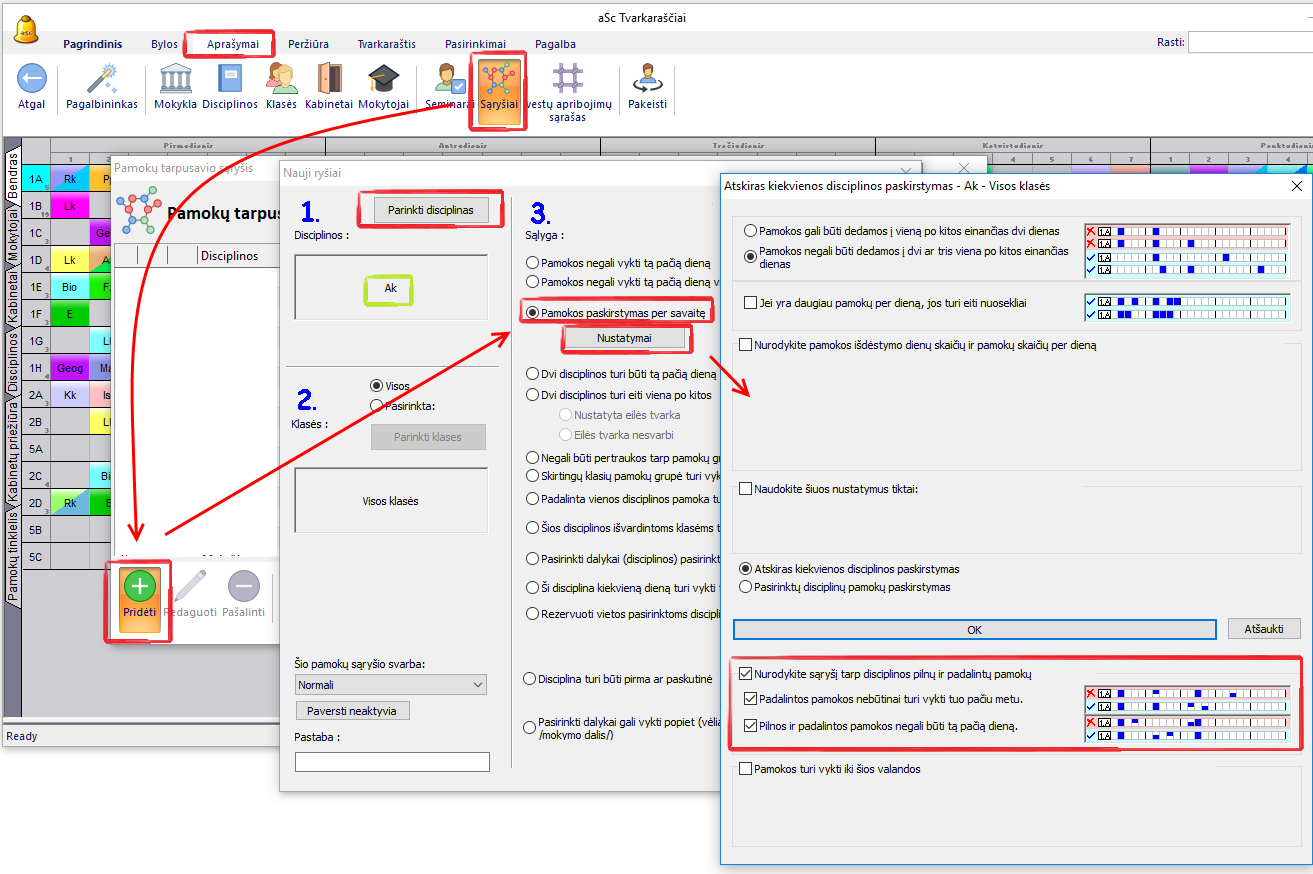Screen dimensions: 1313x874
Task: Open the Pagalbininkas wizard wand icon
Action: [101, 79]
